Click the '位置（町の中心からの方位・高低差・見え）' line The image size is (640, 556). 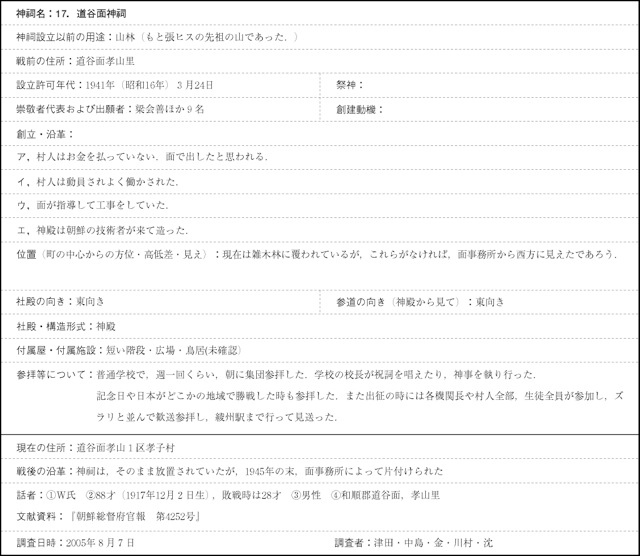tap(316, 254)
